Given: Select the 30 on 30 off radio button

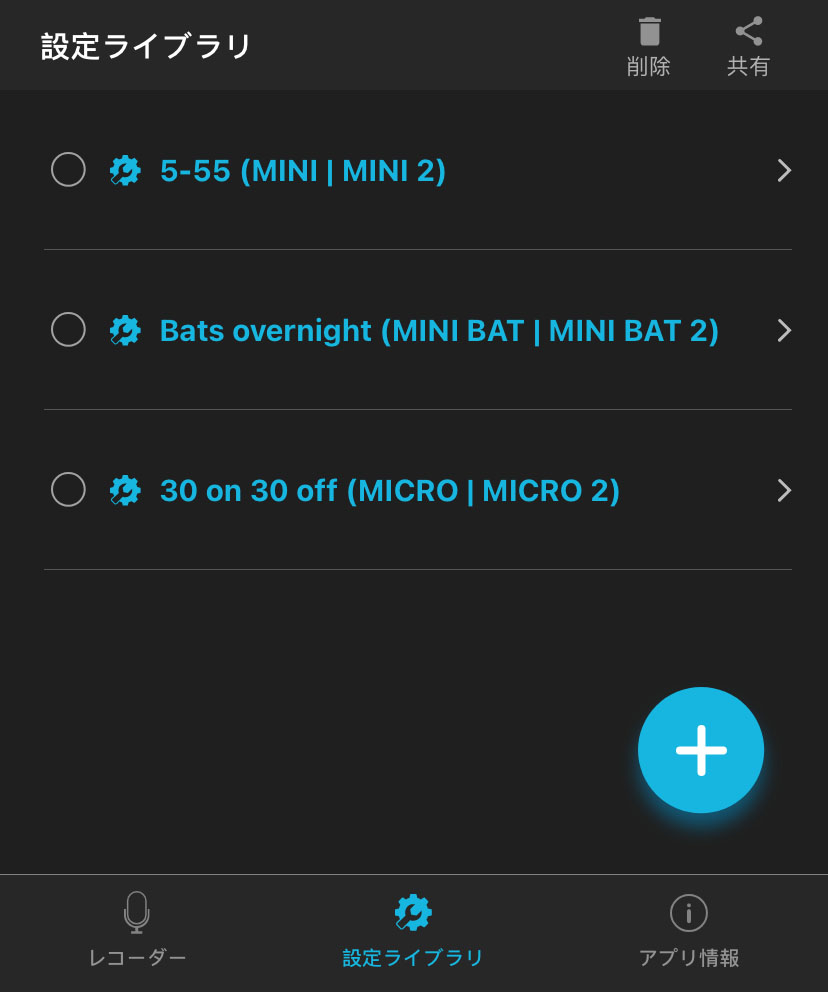Looking at the screenshot, I should pyautogui.click(x=68, y=489).
